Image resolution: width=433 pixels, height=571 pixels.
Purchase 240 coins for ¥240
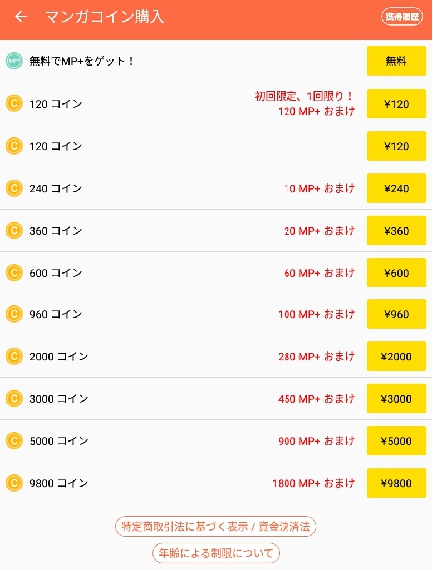coord(396,188)
